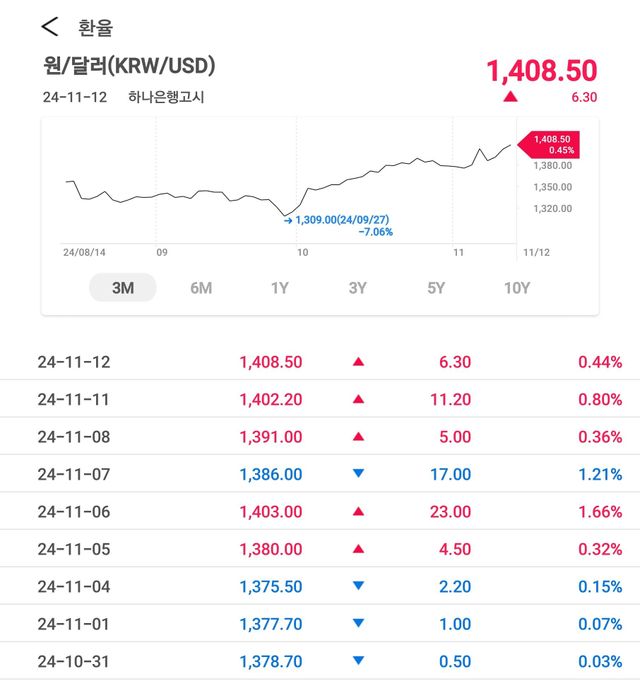This screenshot has height=681, width=640.
Task: Switch to the 6M period tab
Action: point(201,288)
